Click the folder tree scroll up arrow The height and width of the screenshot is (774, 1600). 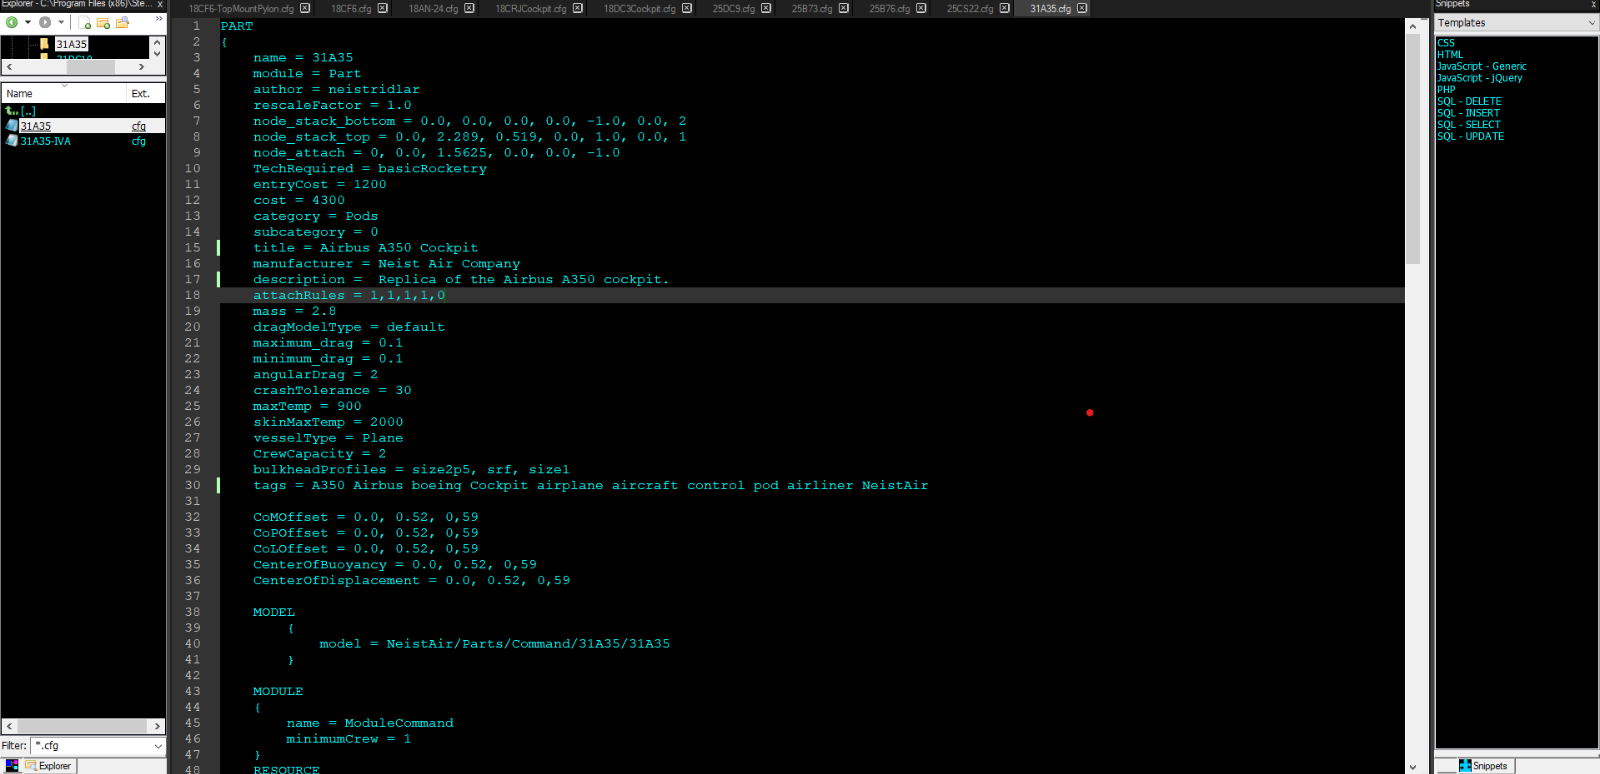pos(157,42)
